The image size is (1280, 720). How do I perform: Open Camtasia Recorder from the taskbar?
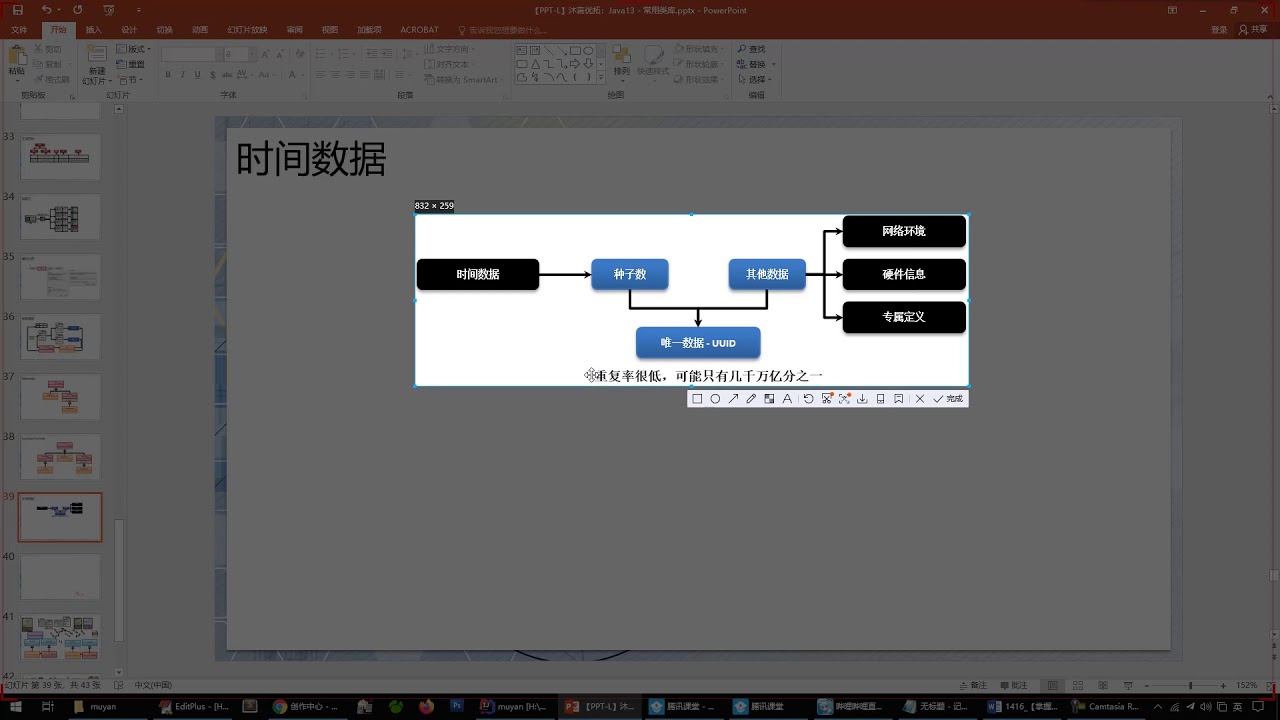(1106, 706)
